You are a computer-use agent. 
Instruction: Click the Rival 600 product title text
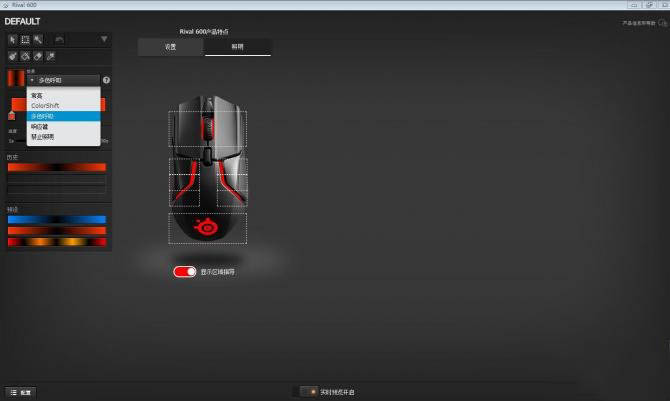[x=204, y=32]
